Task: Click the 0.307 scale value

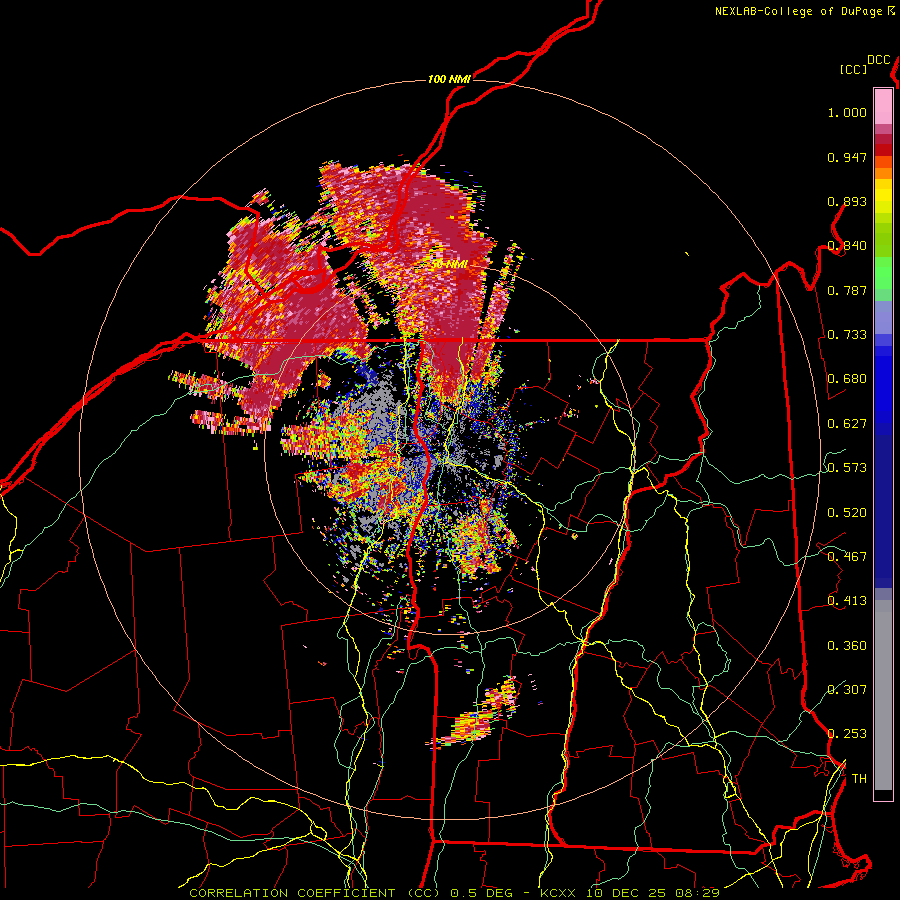Action: point(847,689)
